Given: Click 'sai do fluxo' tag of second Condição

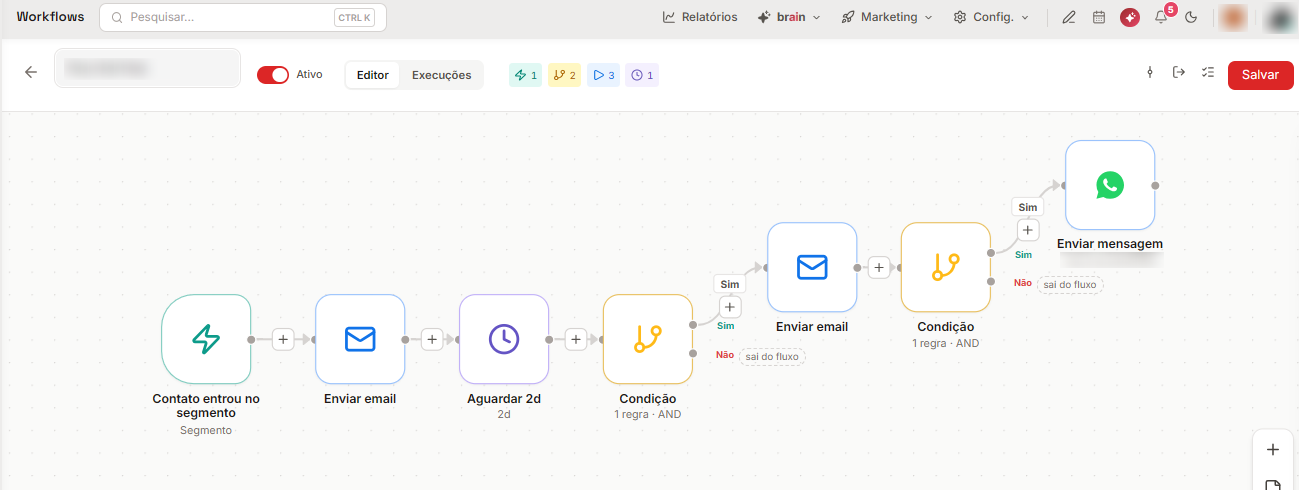Looking at the screenshot, I should [1070, 284].
